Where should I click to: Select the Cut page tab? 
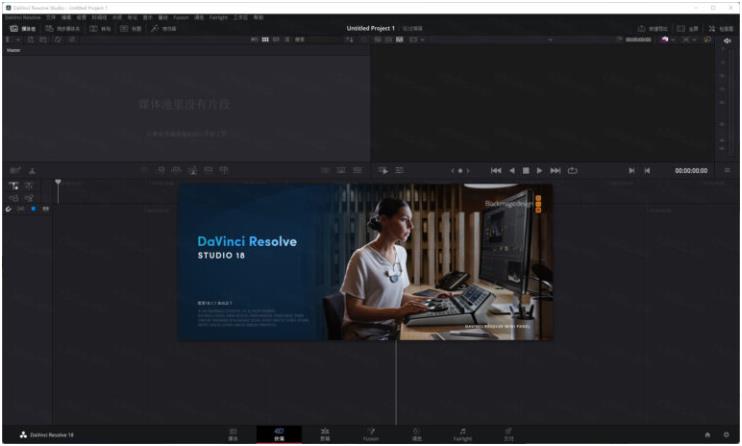[x=279, y=435]
